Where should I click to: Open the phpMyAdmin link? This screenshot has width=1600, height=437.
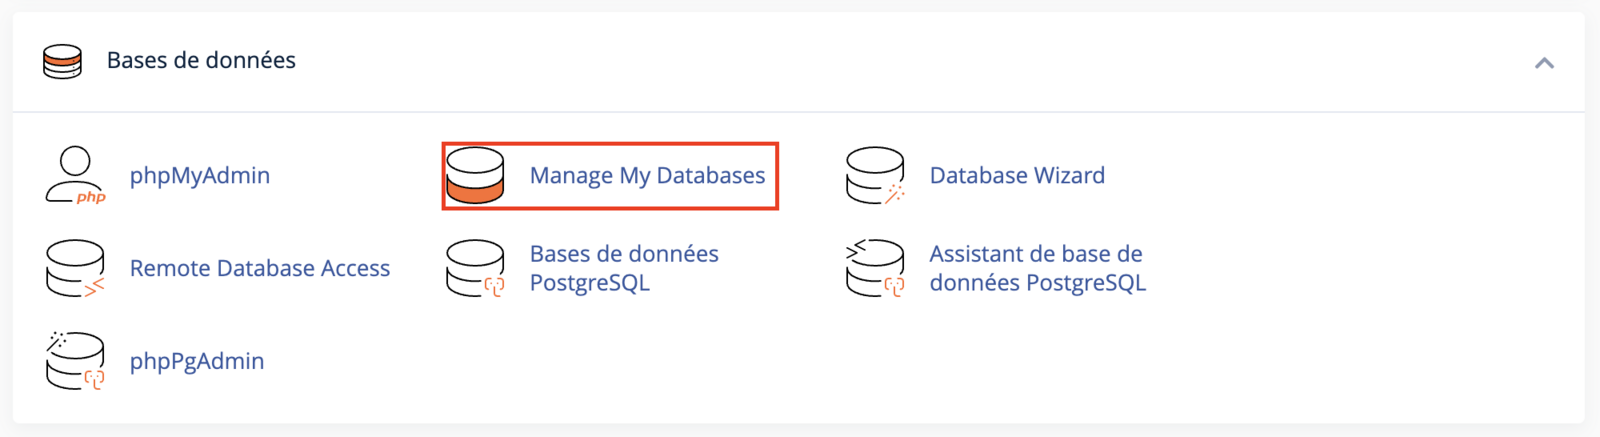coord(200,175)
